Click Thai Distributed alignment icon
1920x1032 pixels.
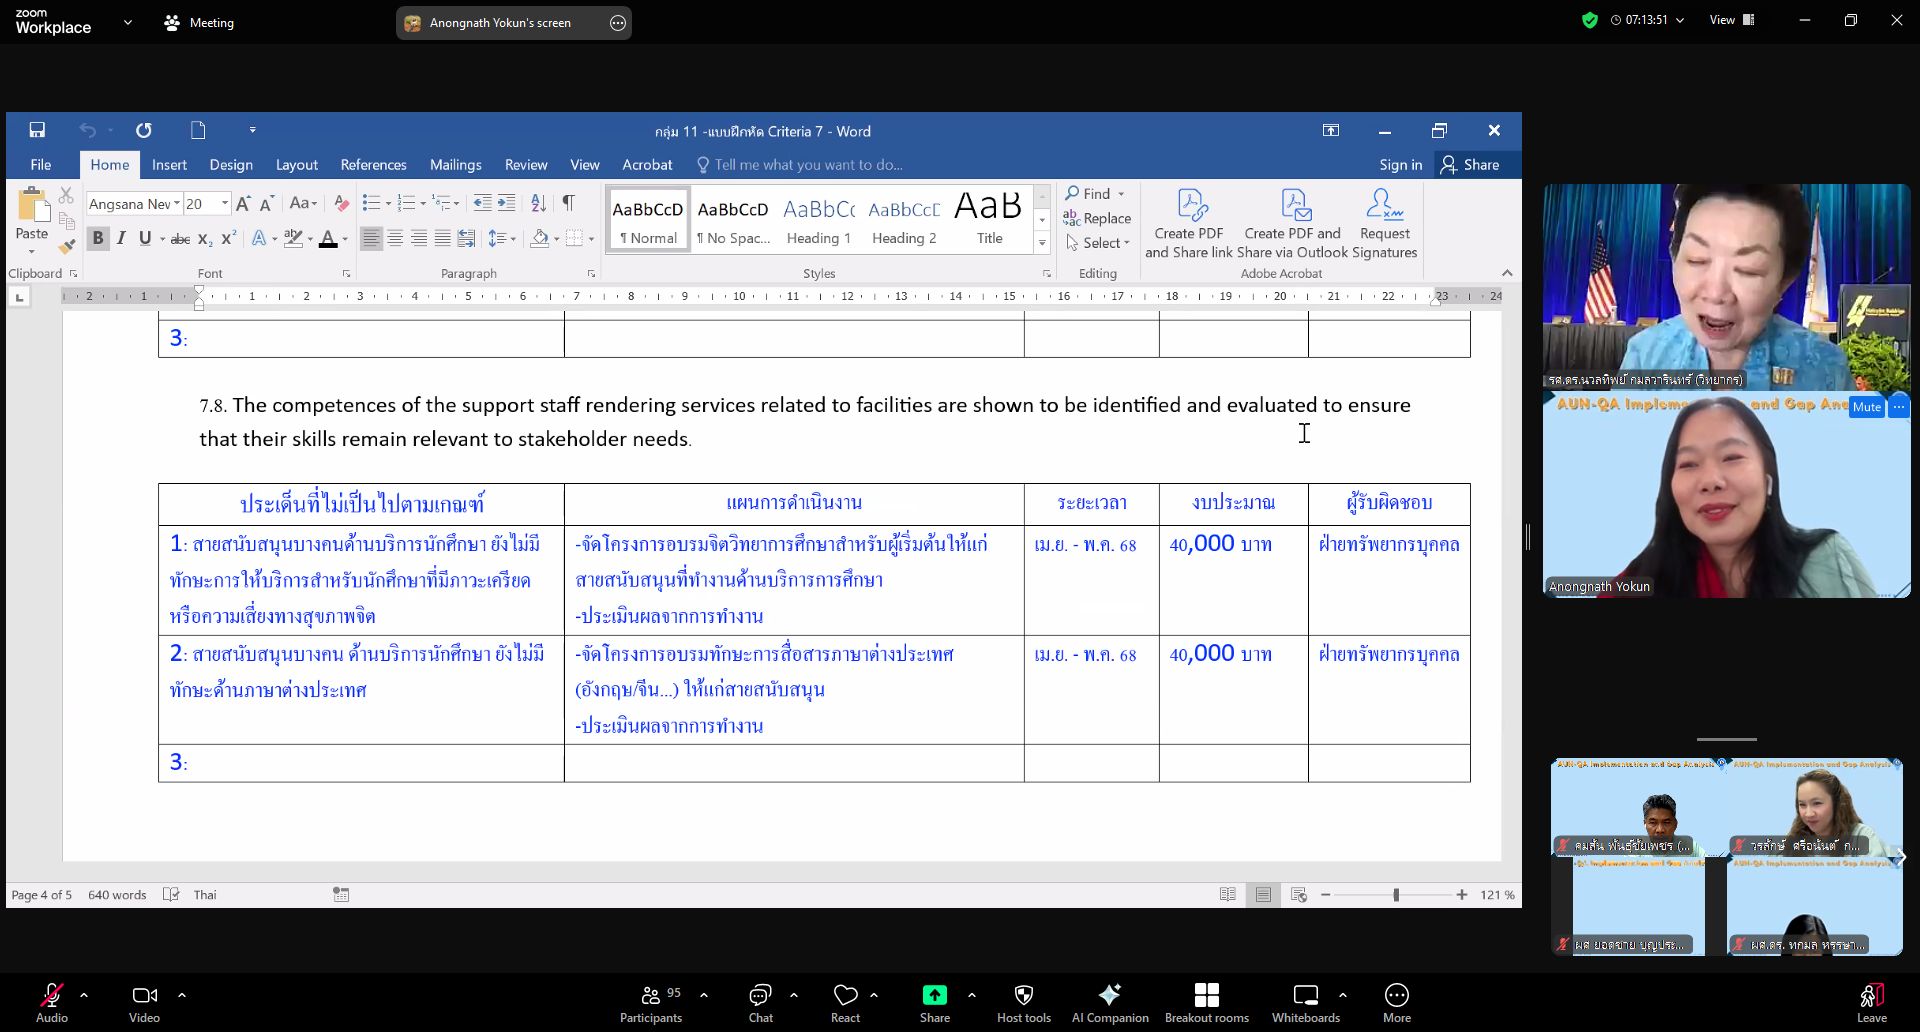pos(466,238)
